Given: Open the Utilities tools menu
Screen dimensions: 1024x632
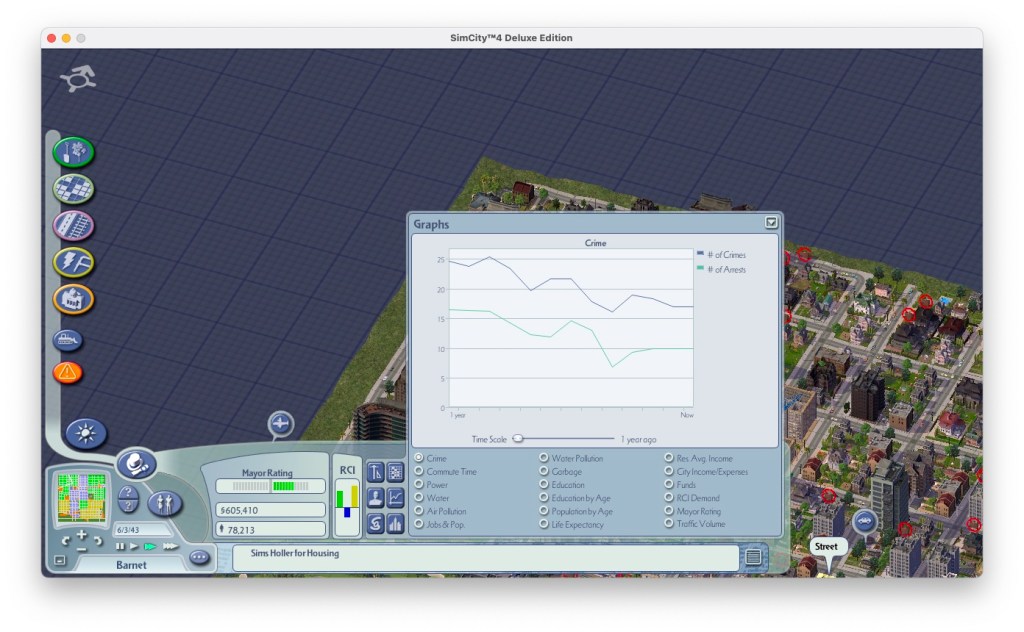Looking at the screenshot, I should pyautogui.click(x=73, y=262).
